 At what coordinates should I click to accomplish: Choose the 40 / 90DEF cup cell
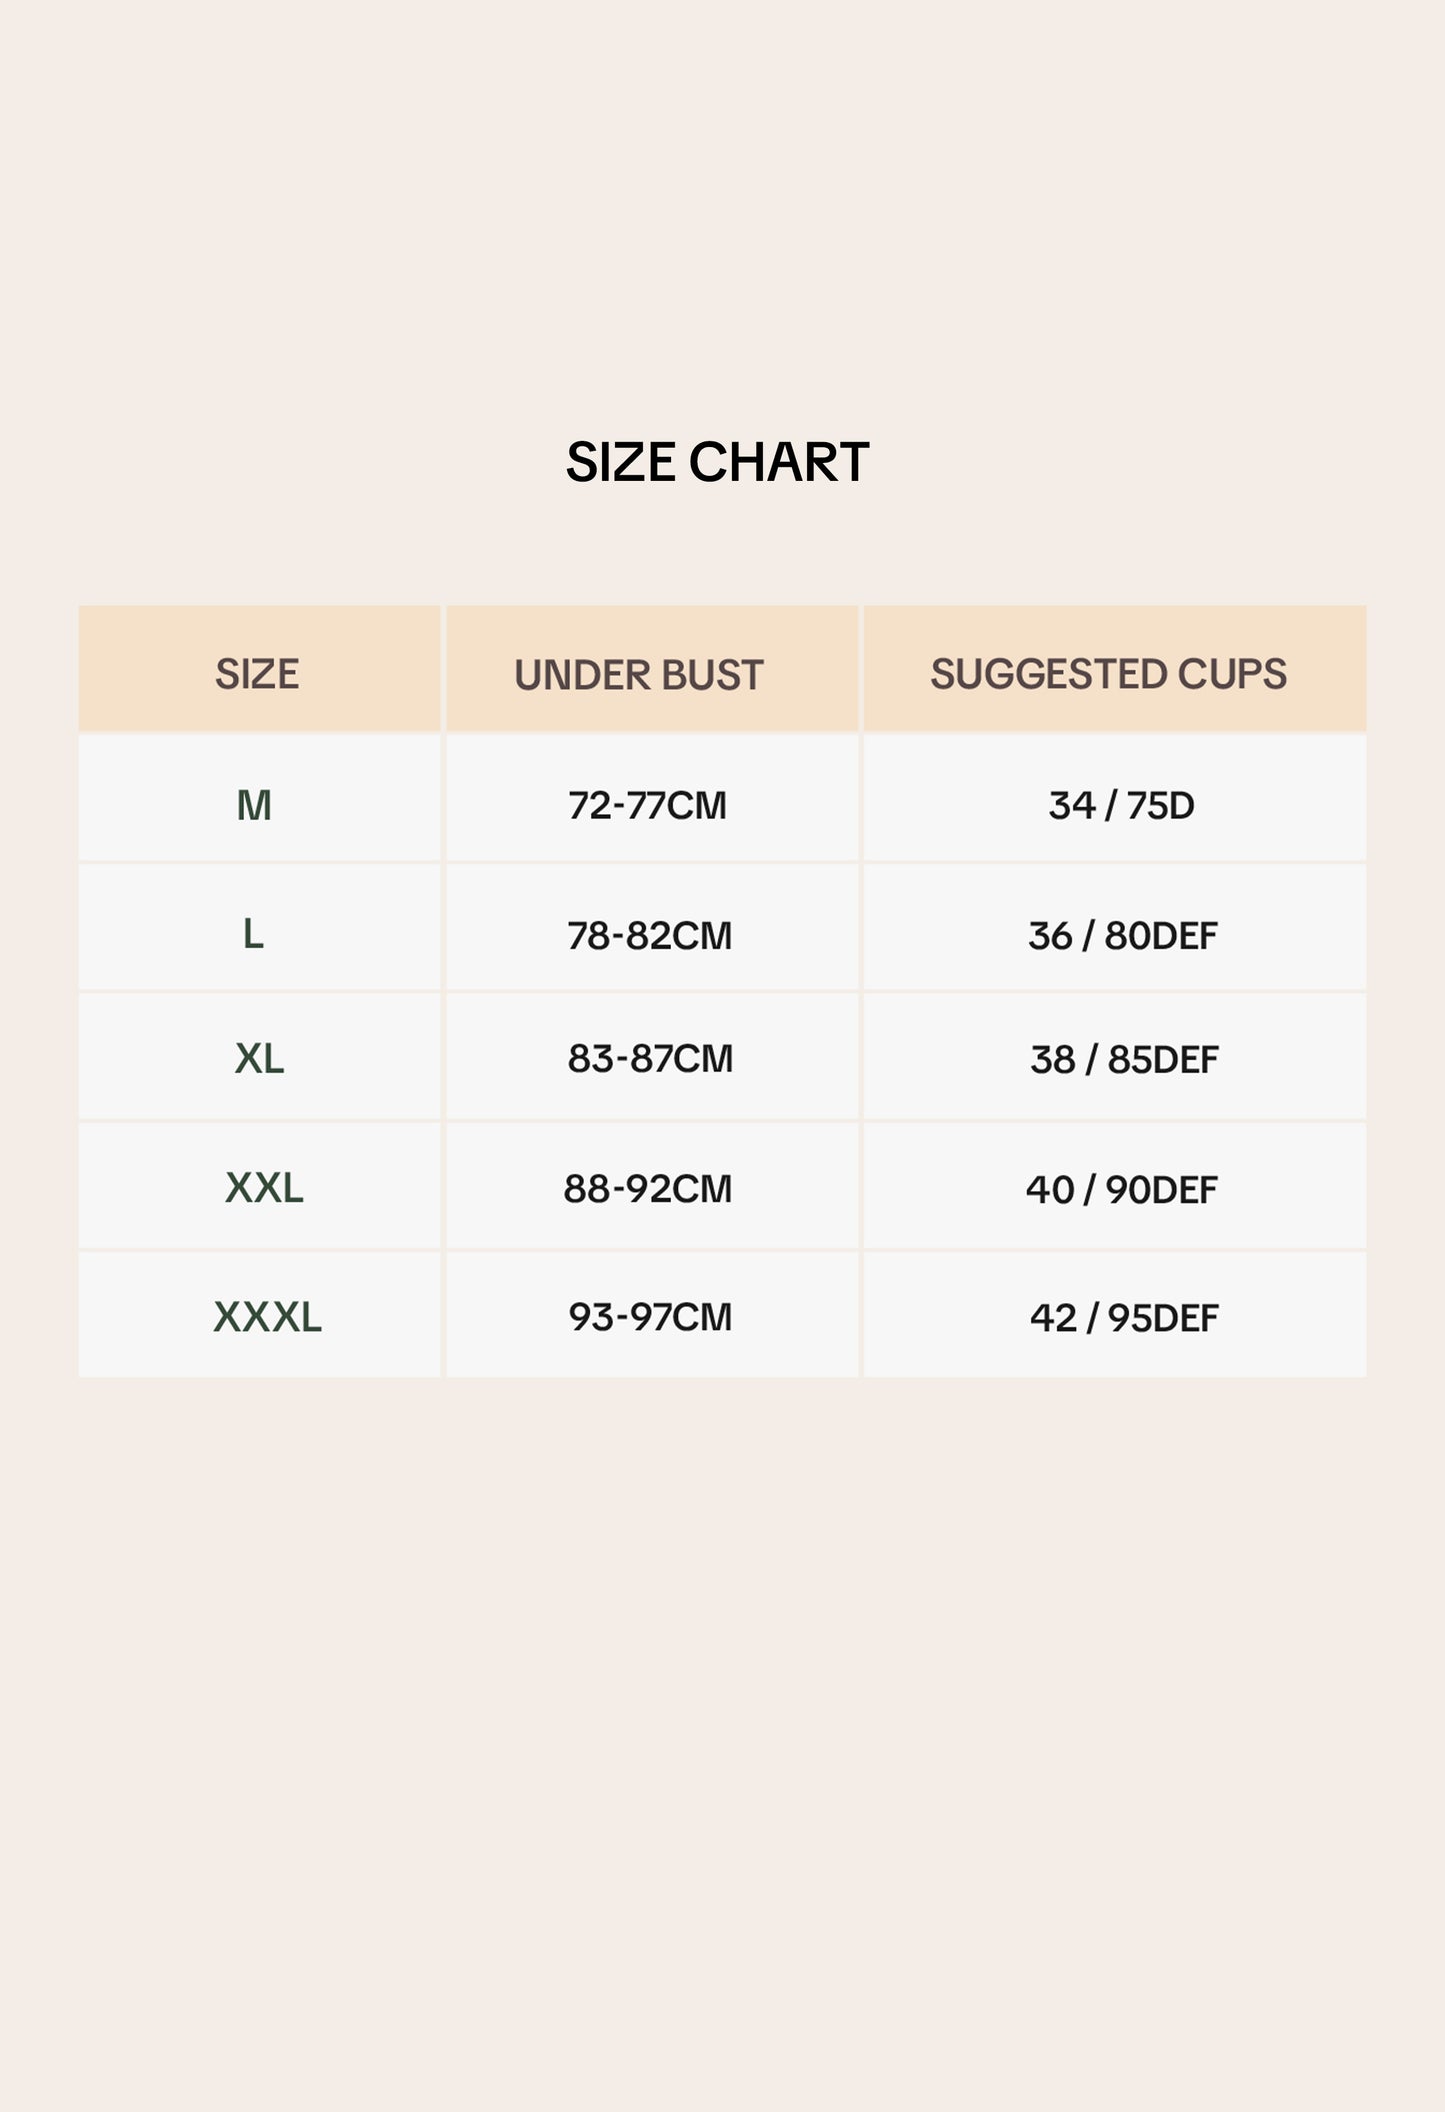coord(1121,1189)
